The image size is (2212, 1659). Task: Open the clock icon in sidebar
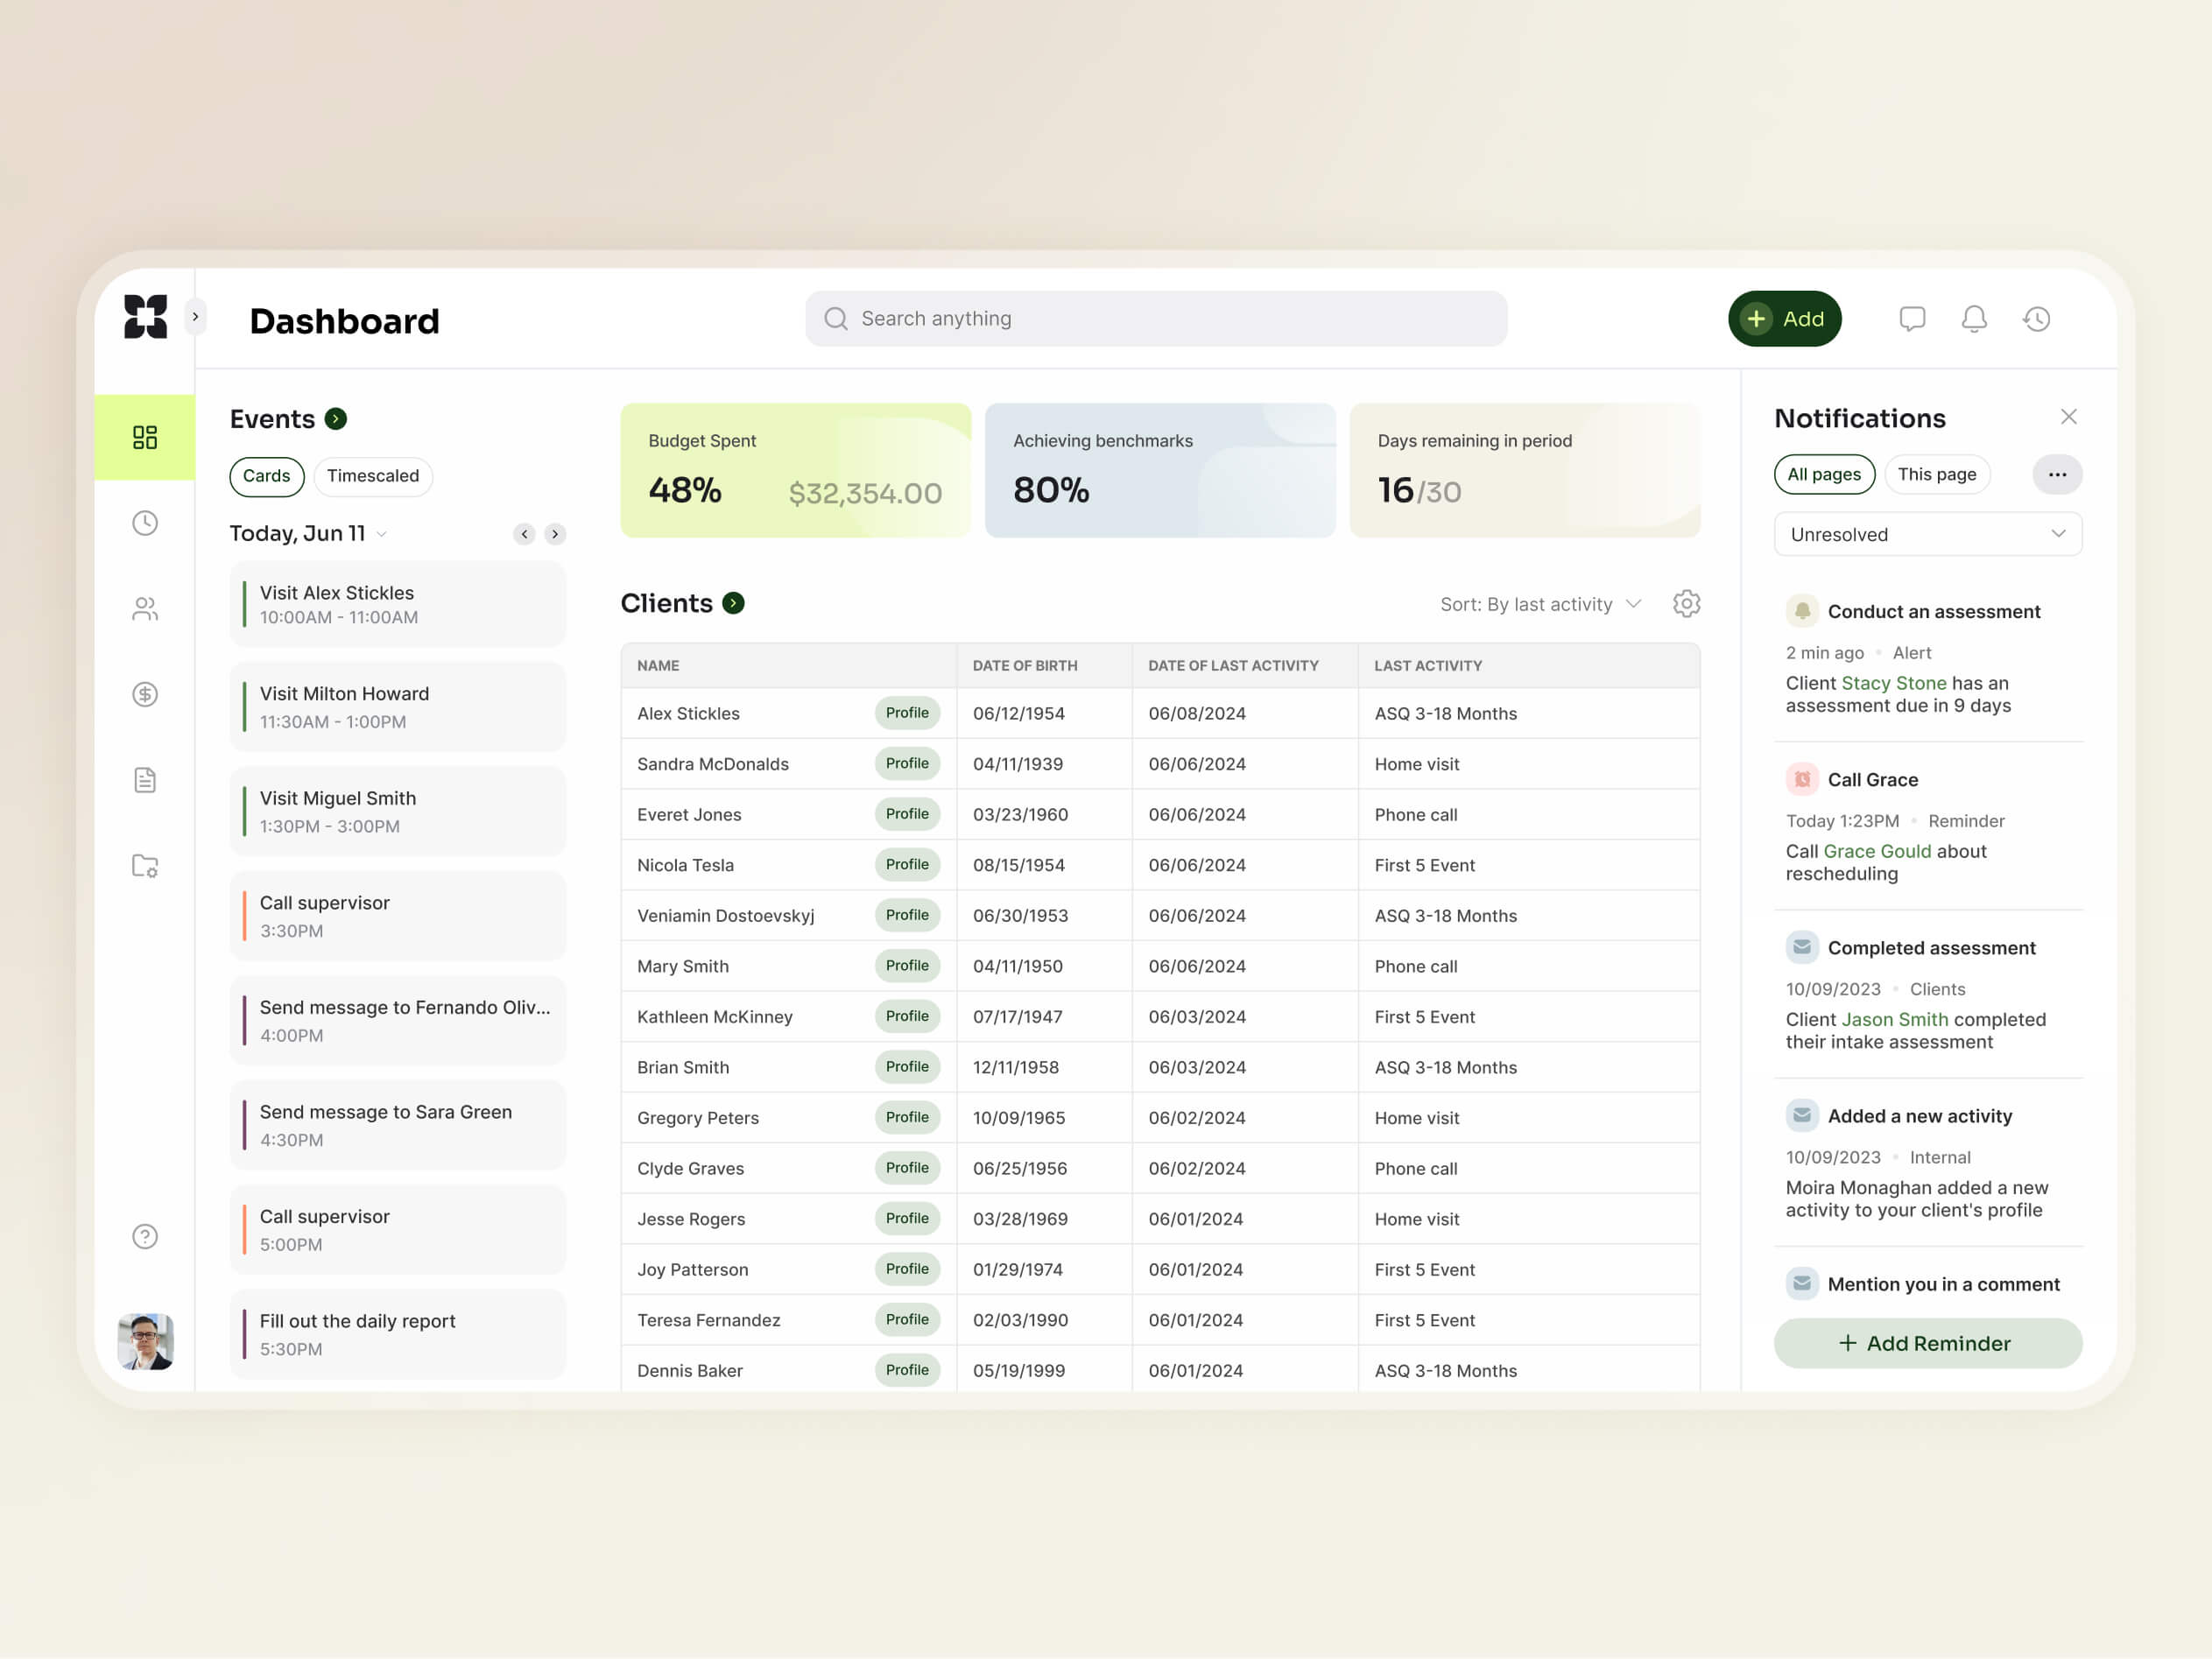point(145,523)
